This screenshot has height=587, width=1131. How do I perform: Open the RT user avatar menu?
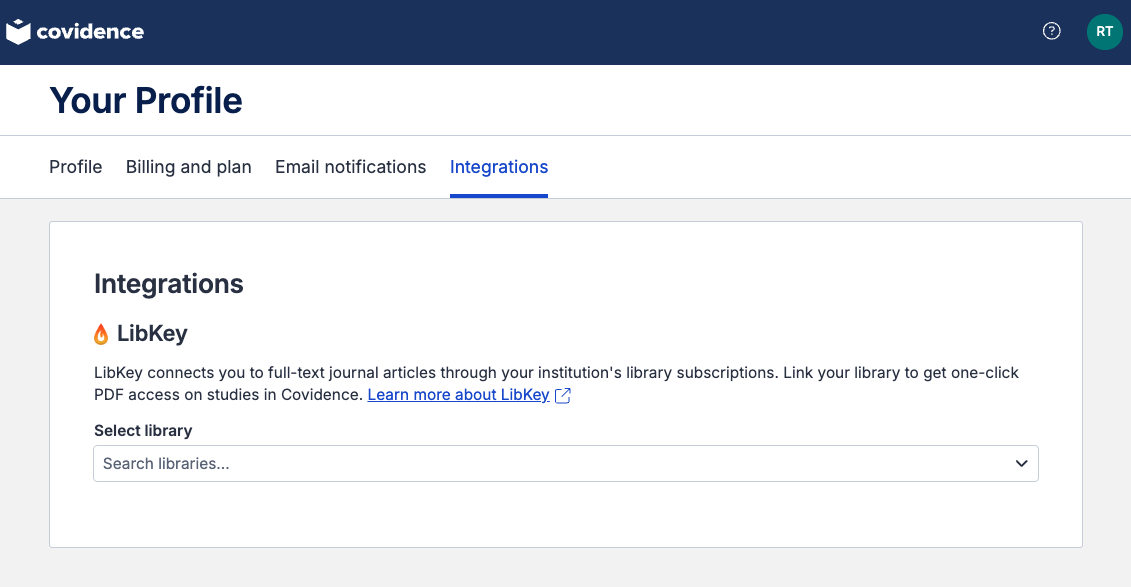[1104, 32]
